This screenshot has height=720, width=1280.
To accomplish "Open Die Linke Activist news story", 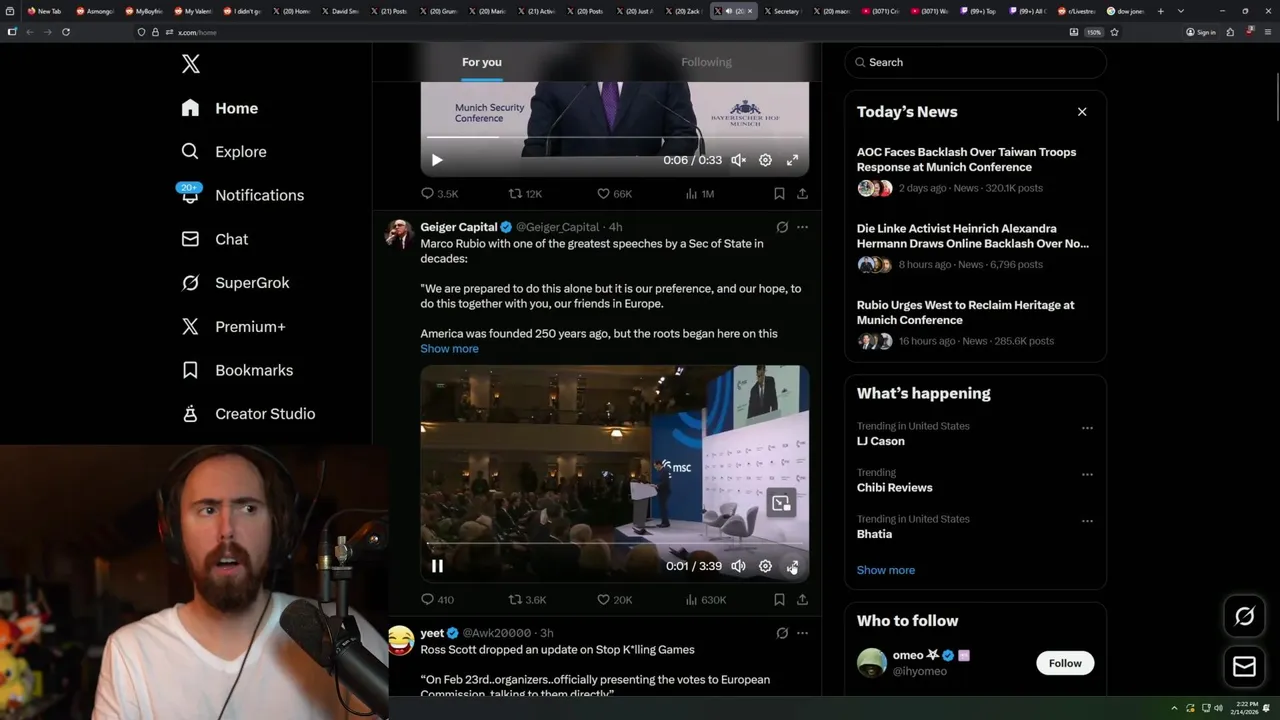I will tap(975, 248).
